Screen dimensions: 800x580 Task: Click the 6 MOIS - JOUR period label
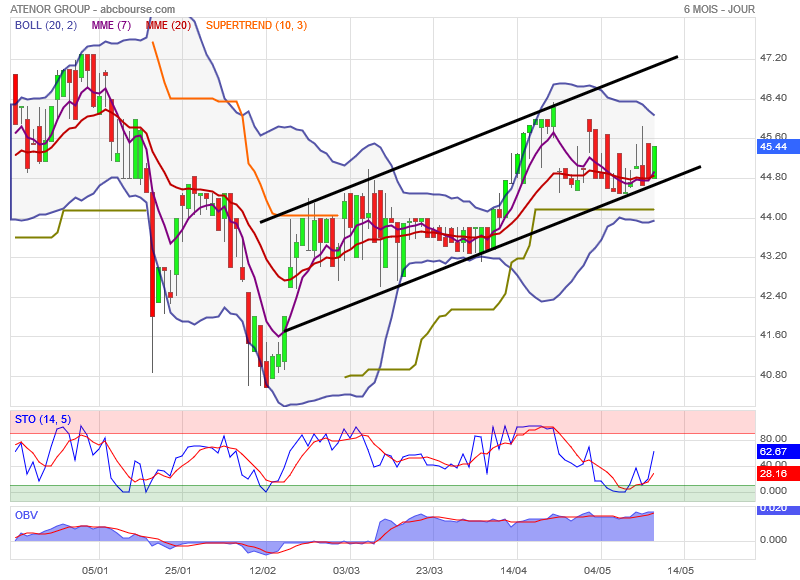tap(719, 9)
